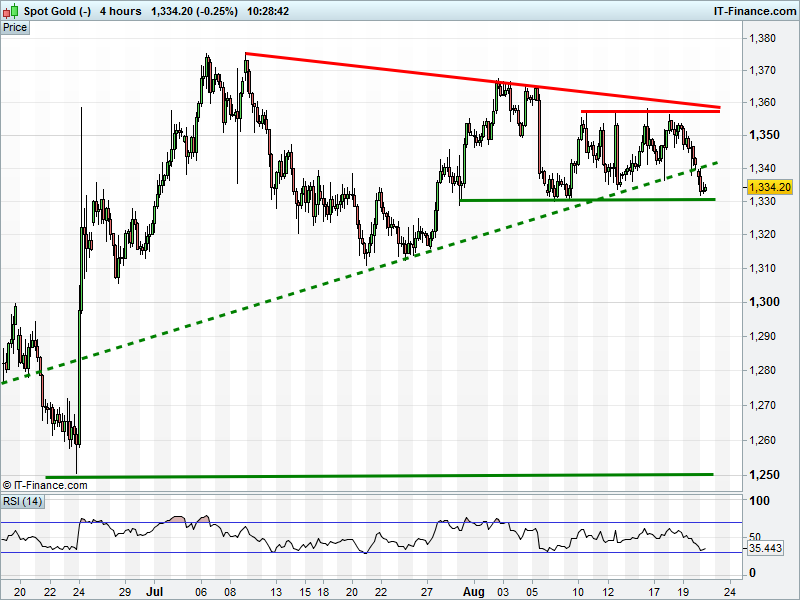Screen dimensions: 800x600
Task: Click the '1,334.20 (-0.25%)' header value
Action: click(194, 11)
